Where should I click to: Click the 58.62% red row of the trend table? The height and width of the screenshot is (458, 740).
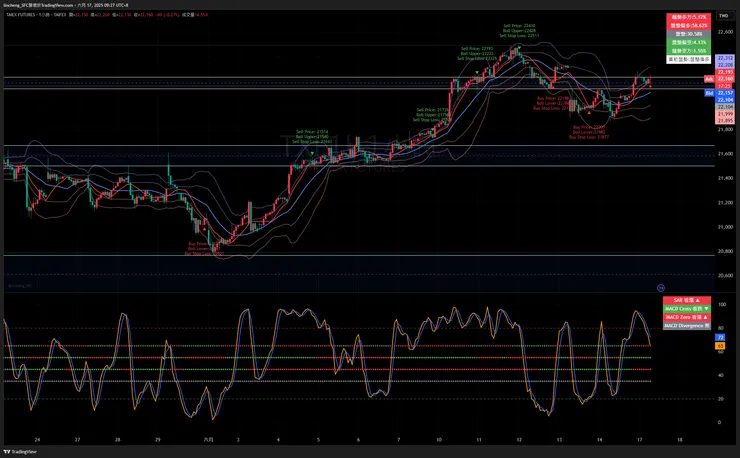pos(689,25)
